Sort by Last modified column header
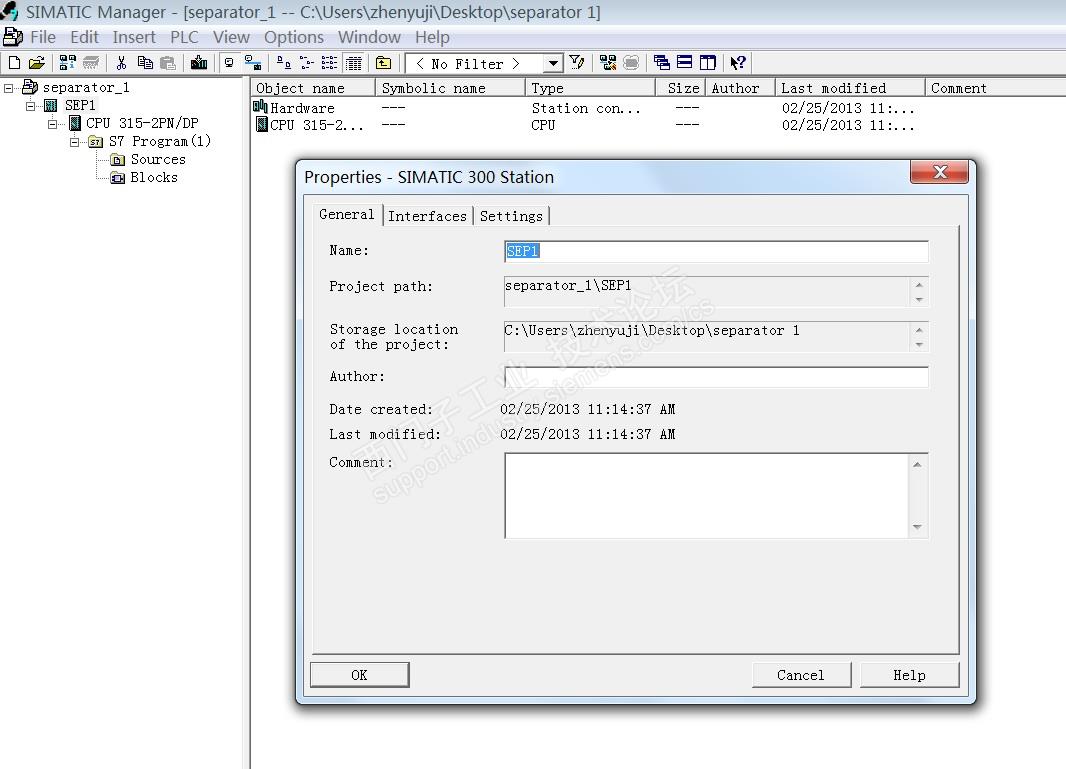This screenshot has height=769, width=1066. (x=850, y=88)
